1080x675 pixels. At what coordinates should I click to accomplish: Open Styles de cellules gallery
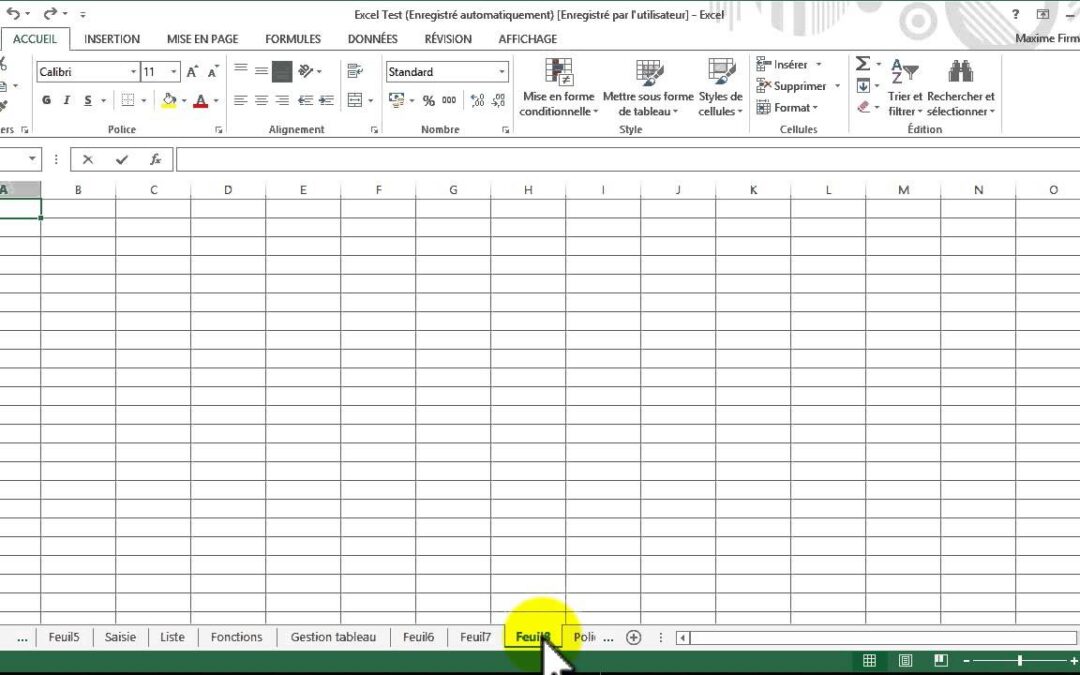point(720,87)
